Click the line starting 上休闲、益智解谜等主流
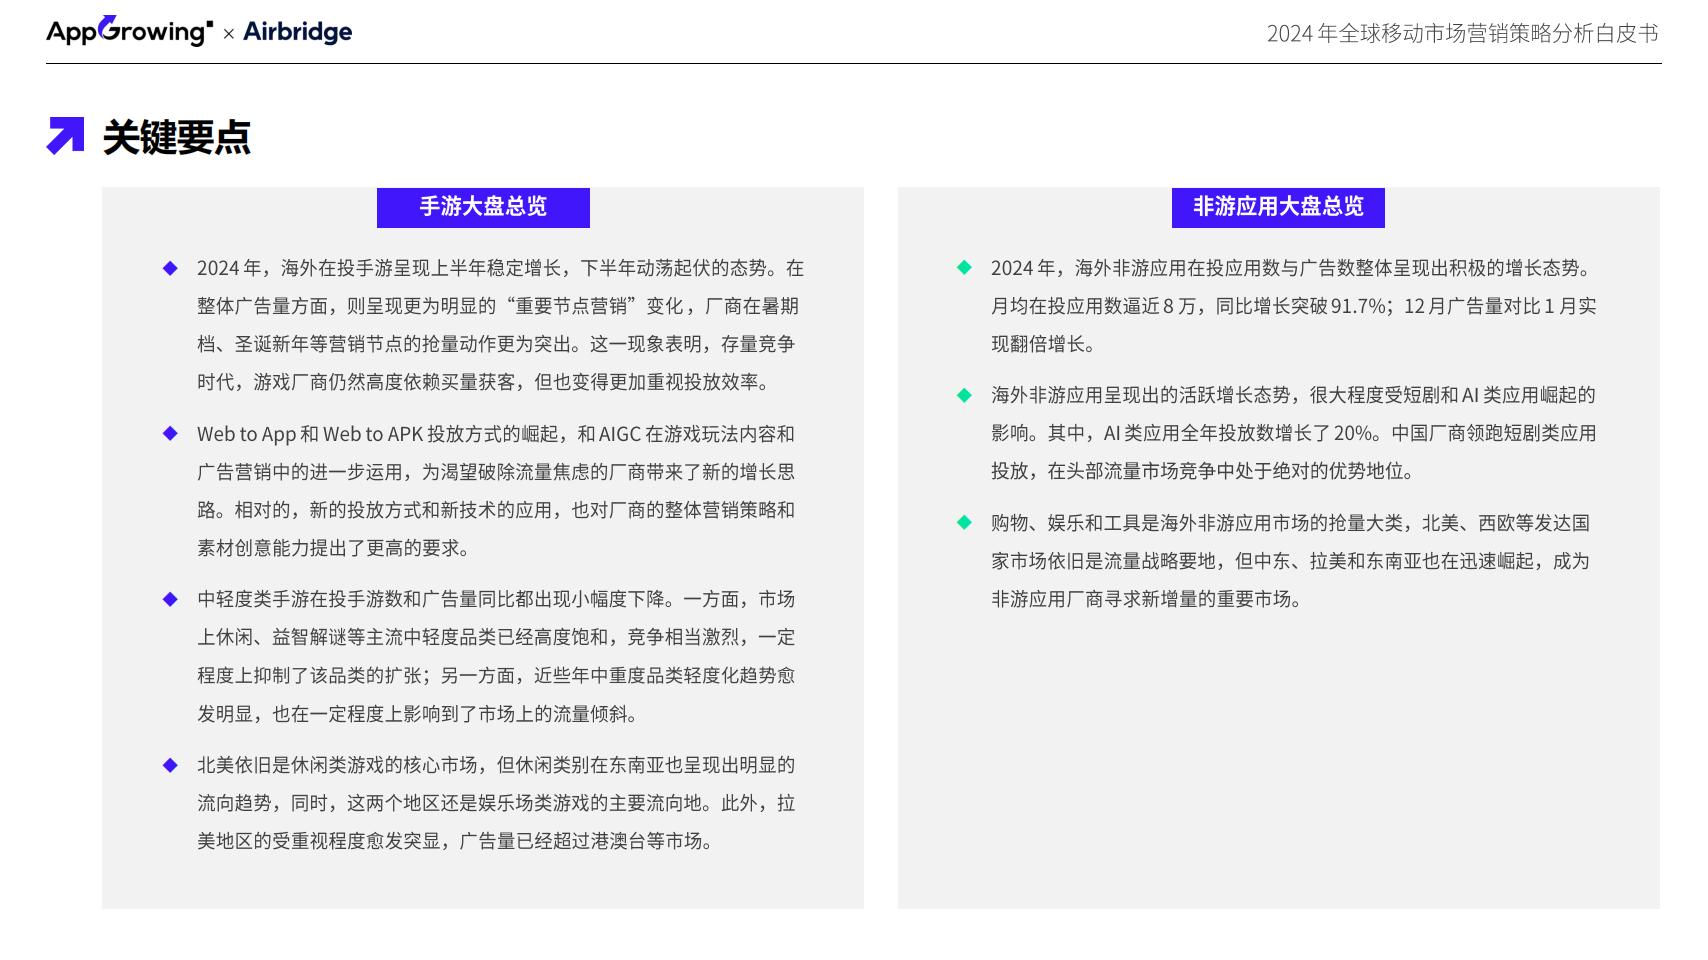 [x=496, y=637]
